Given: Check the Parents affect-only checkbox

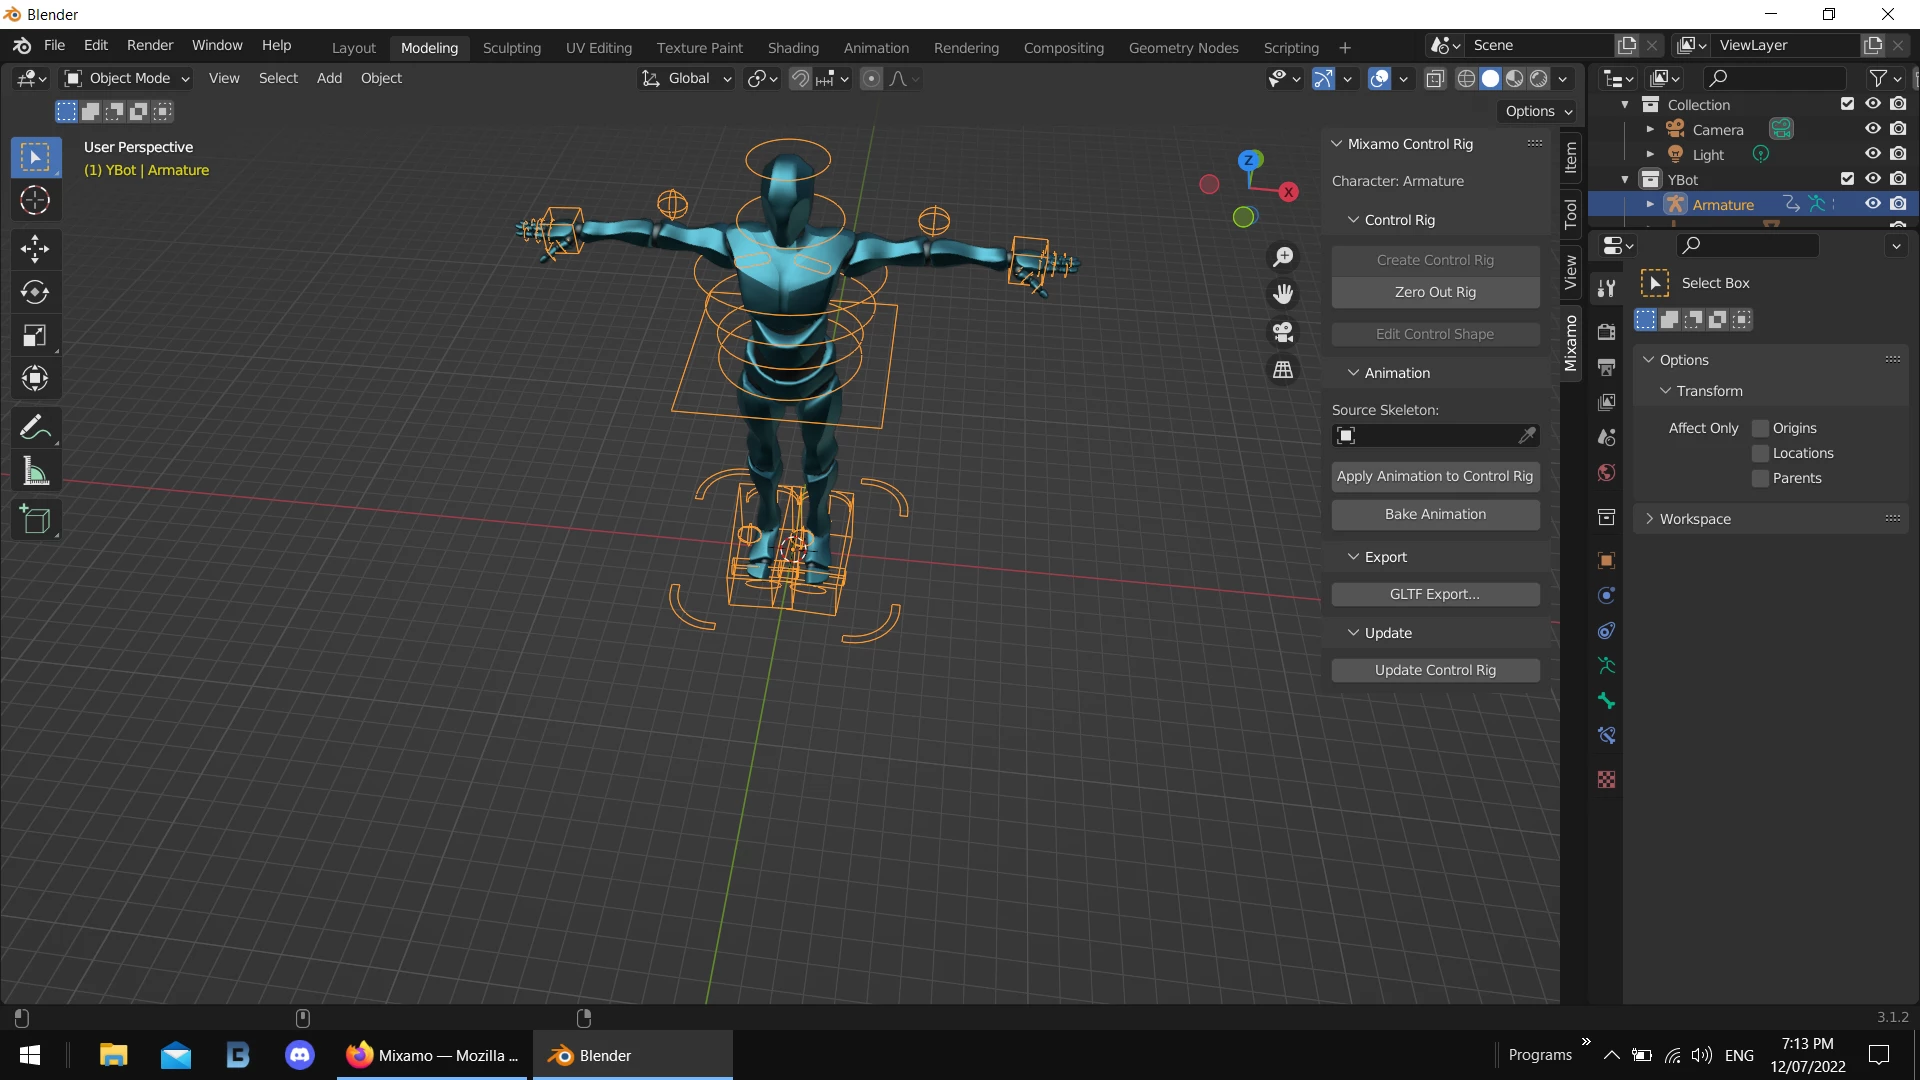Looking at the screenshot, I should [1761, 478].
